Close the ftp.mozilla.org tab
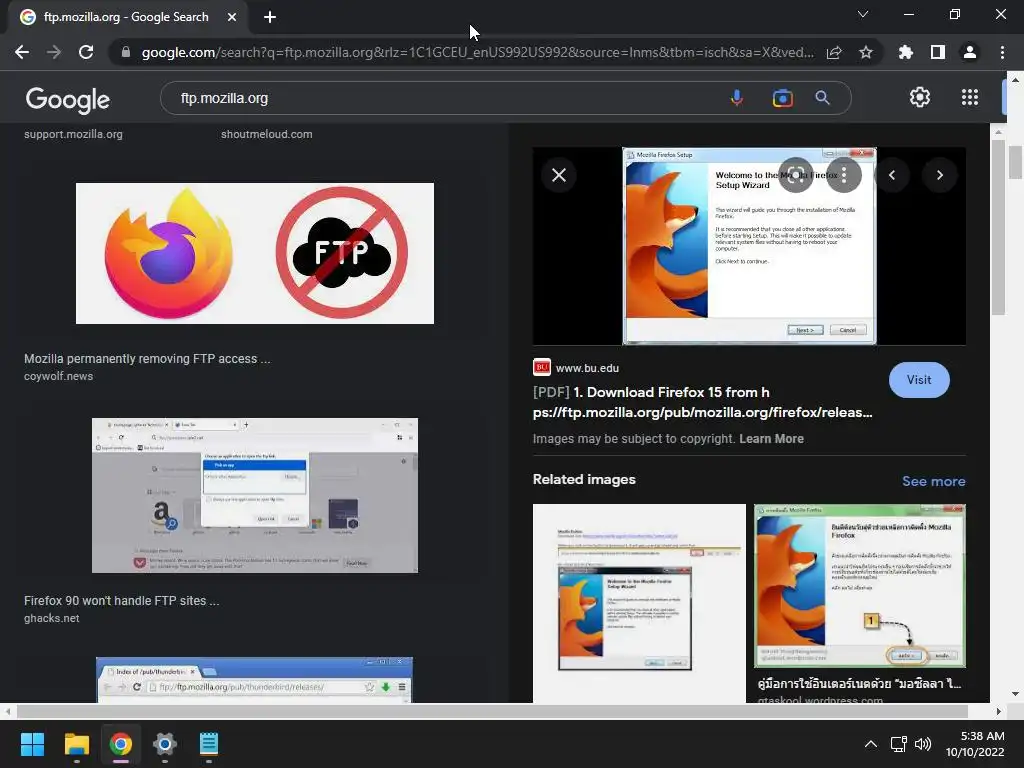The width and height of the screenshot is (1024, 768). tap(232, 17)
